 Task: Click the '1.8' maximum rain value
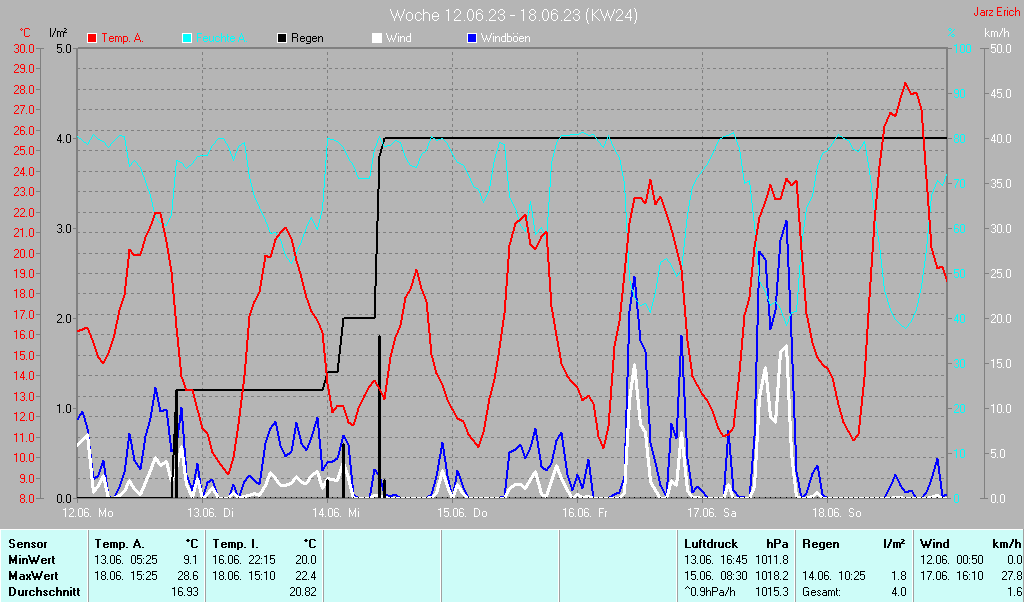point(899,577)
